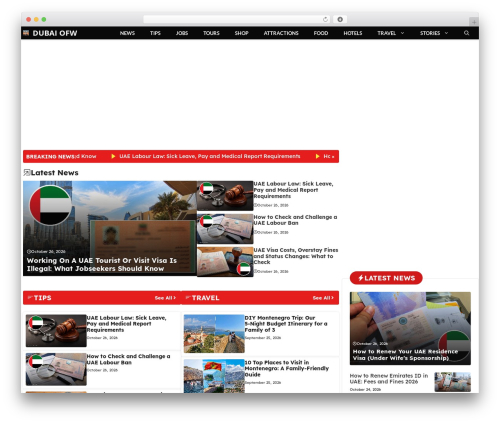The height and width of the screenshot is (423, 500).
Task: Open How to Renew Emirates ID in UAE article
Action: pyautogui.click(x=389, y=379)
